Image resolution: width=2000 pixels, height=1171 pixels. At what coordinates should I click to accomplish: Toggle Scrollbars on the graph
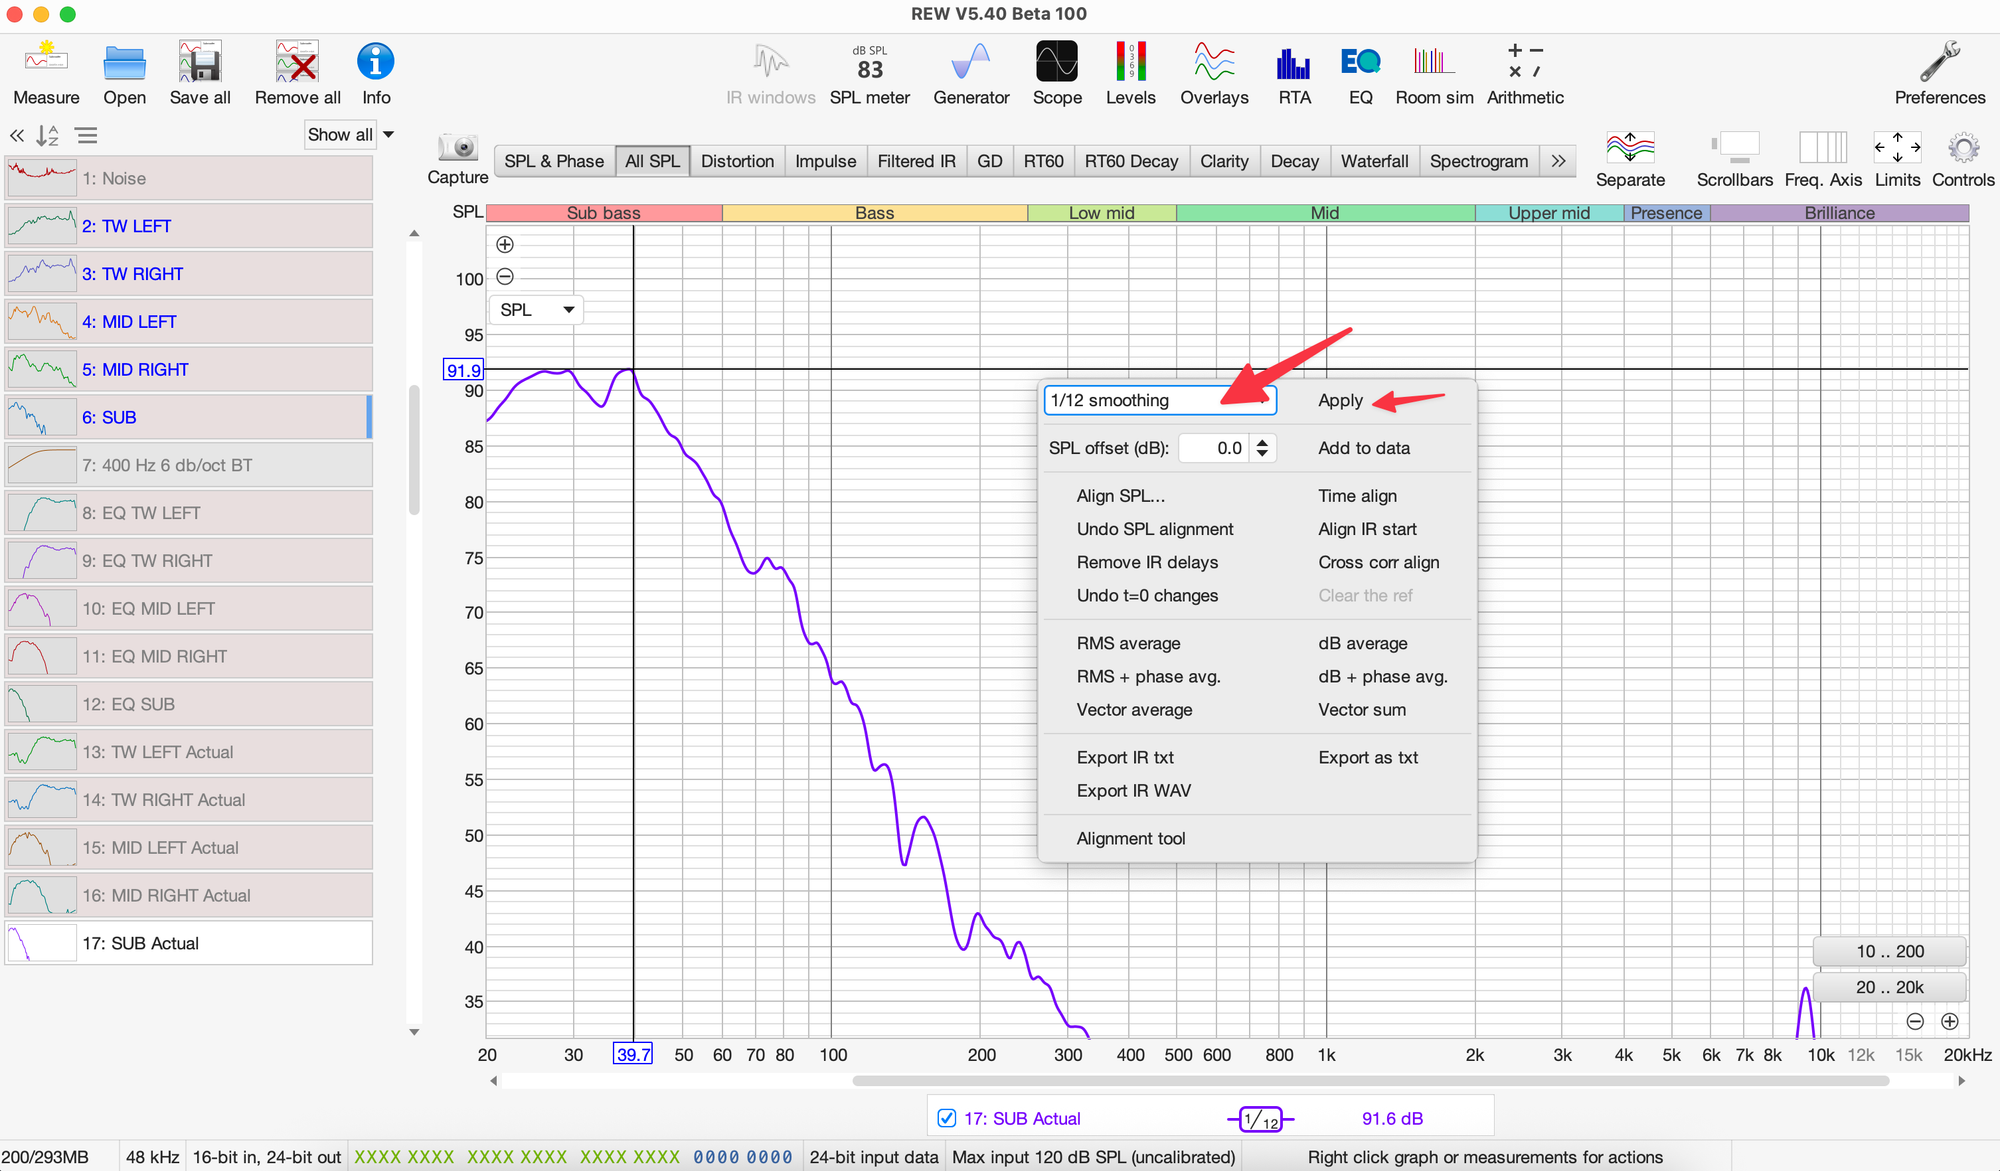pyautogui.click(x=1734, y=148)
